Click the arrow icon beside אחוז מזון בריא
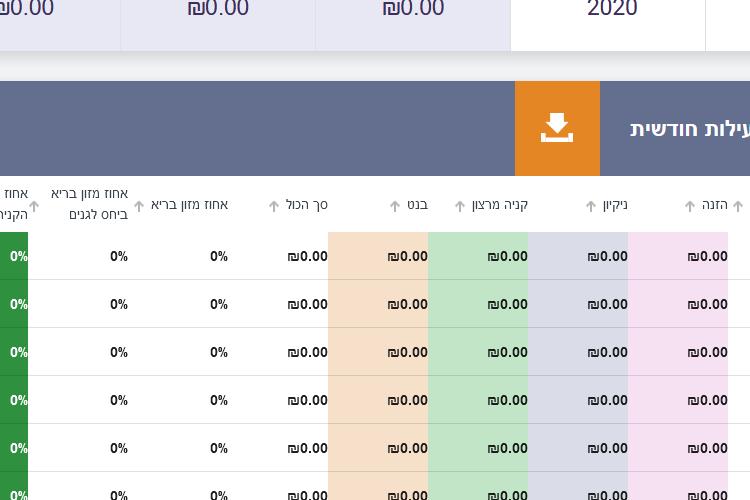Screen dimensions: 750x500 click(x=139, y=206)
